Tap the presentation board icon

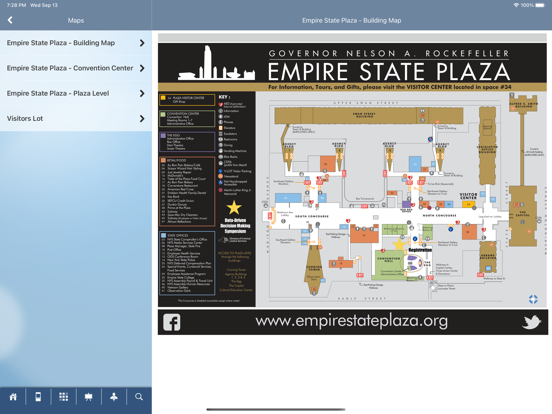pyautogui.click(x=88, y=397)
